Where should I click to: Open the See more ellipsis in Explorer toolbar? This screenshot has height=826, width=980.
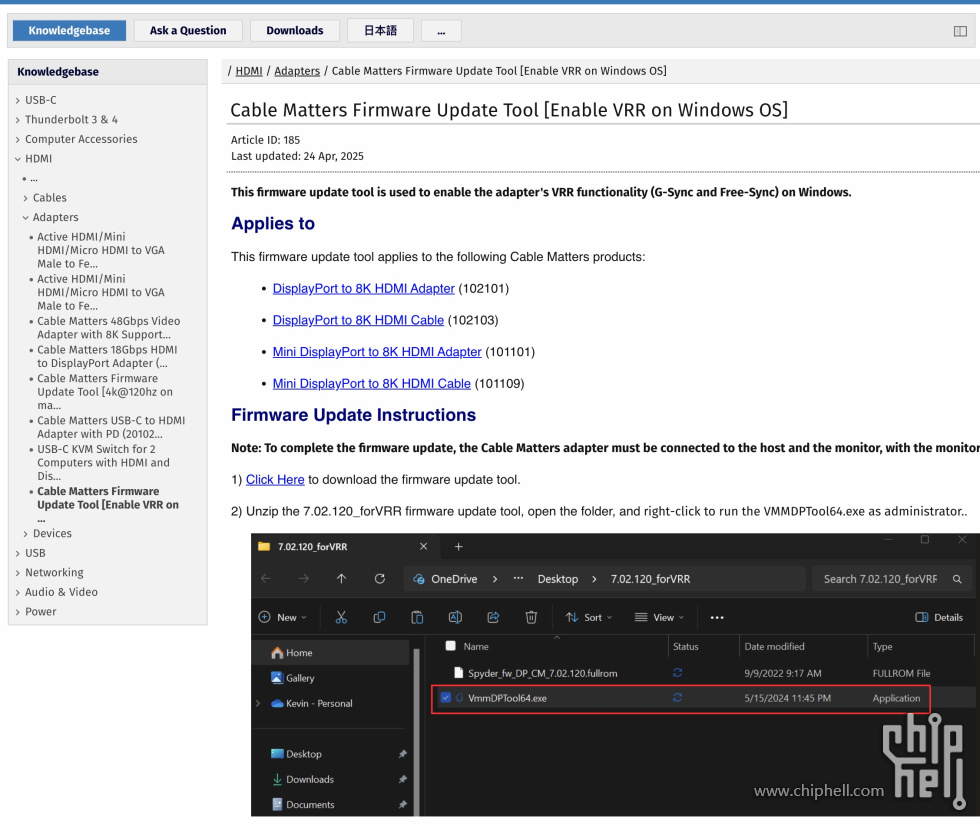[x=717, y=617]
